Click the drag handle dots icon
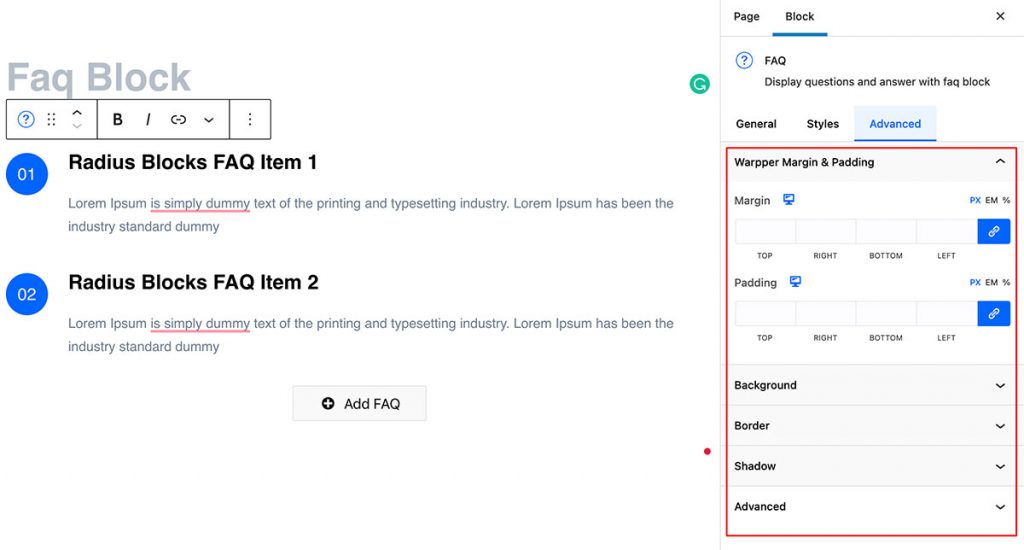 (x=52, y=120)
